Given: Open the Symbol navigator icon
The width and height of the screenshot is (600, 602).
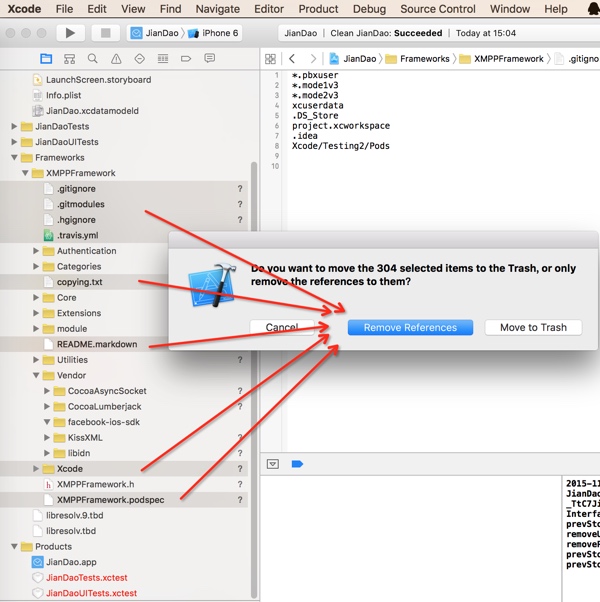Looking at the screenshot, I should pos(69,58).
